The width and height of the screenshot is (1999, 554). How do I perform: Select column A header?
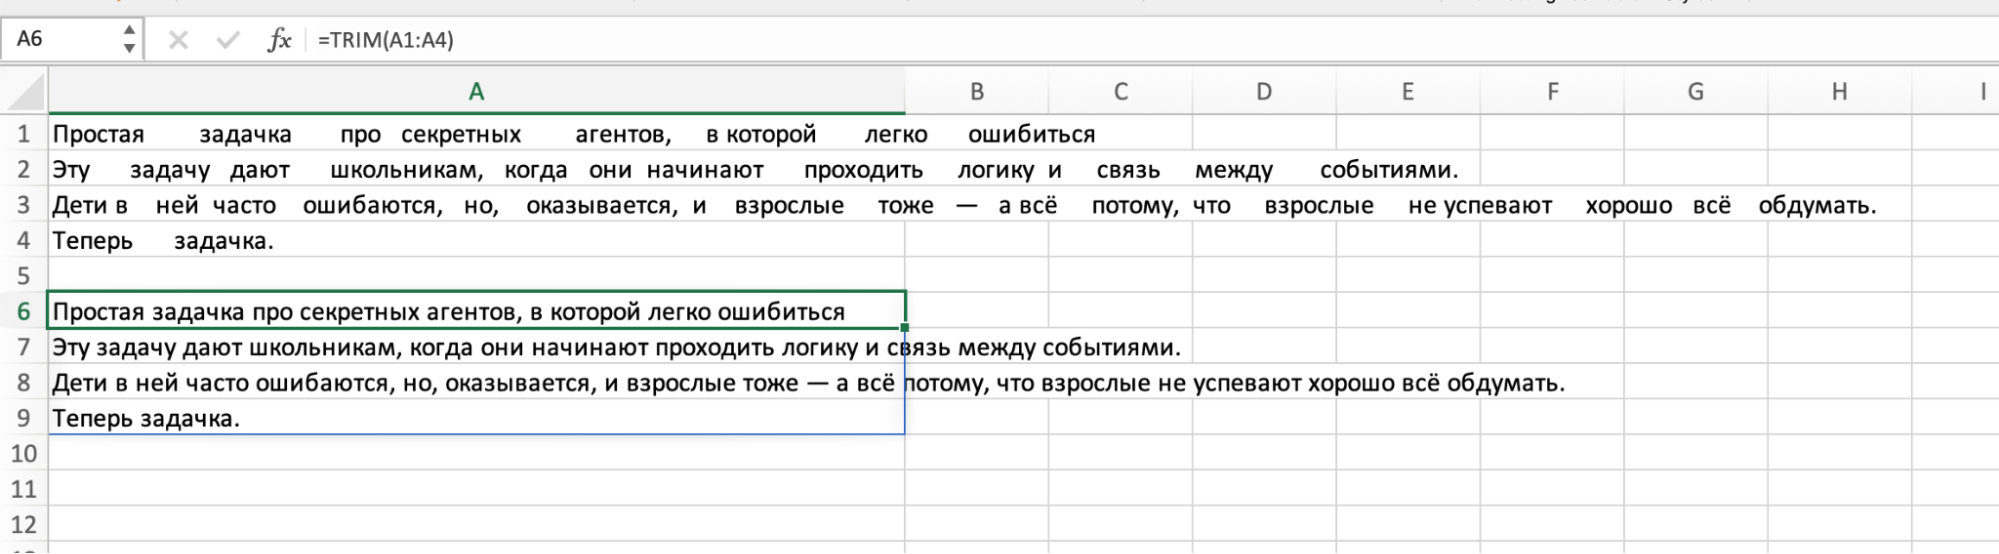[476, 92]
